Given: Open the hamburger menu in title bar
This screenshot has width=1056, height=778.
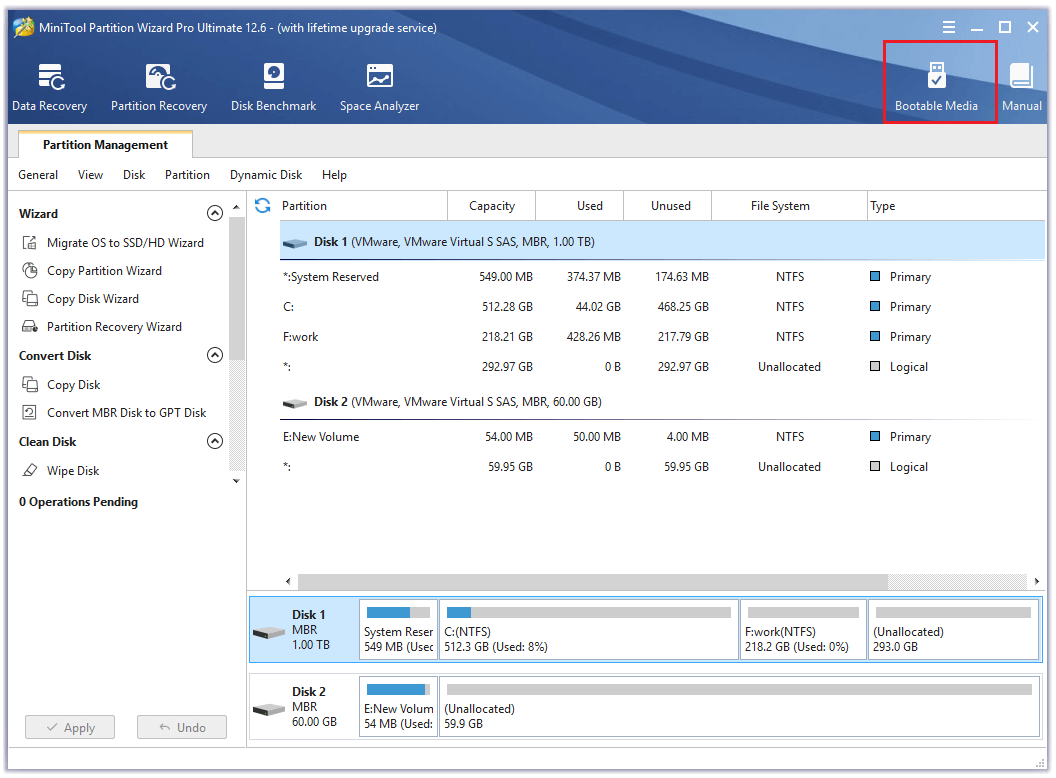Looking at the screenshot, I should click(x=949, y=27).
